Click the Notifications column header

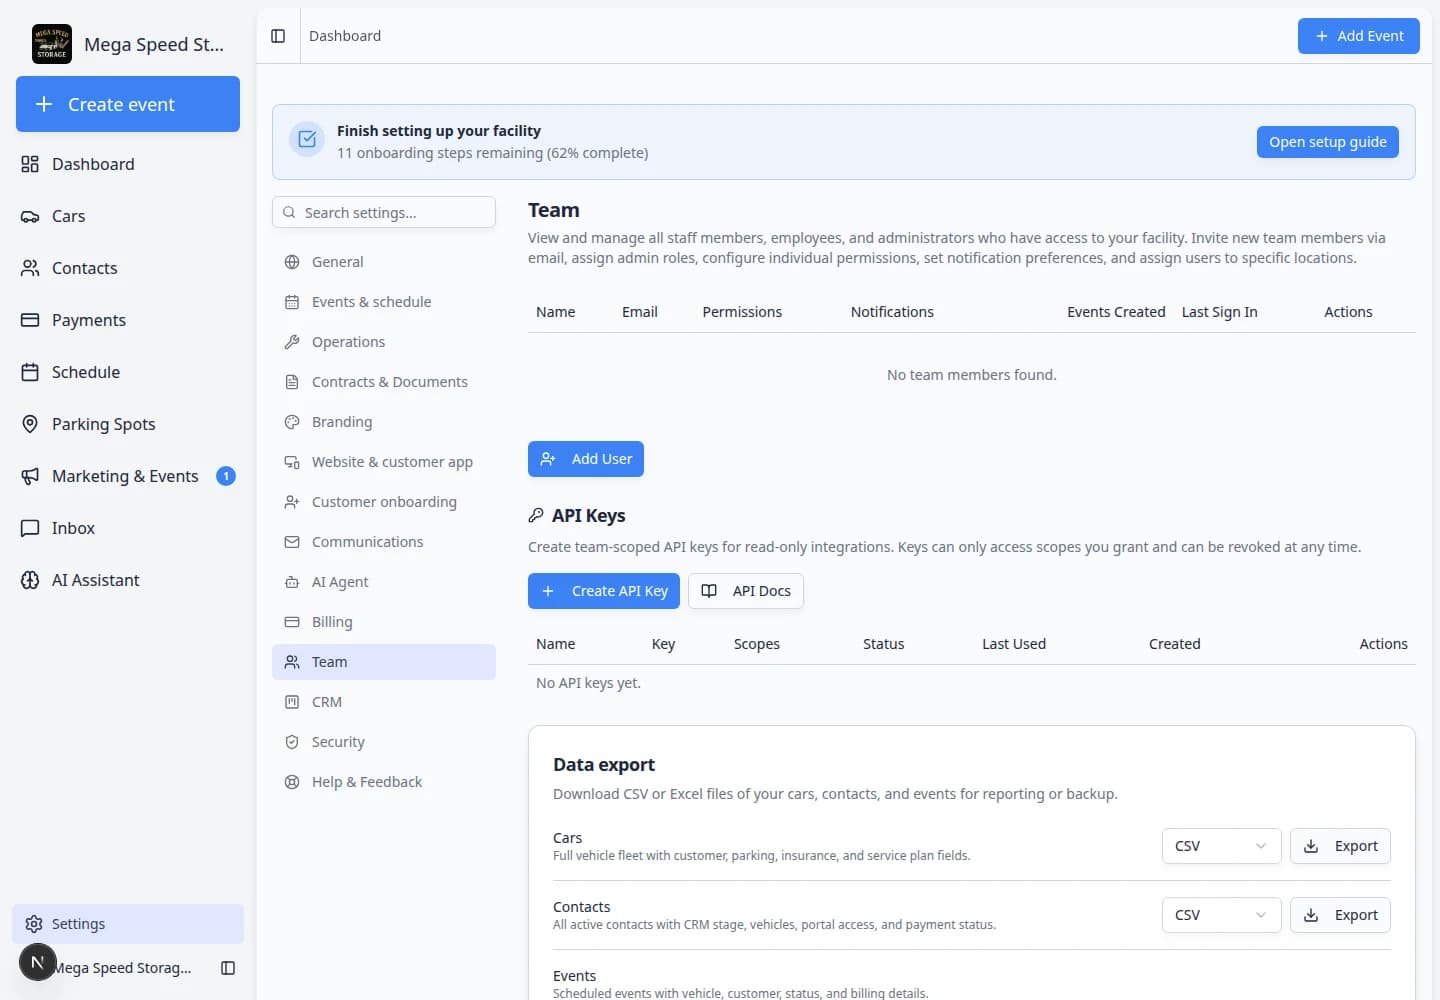click(892, 312)
